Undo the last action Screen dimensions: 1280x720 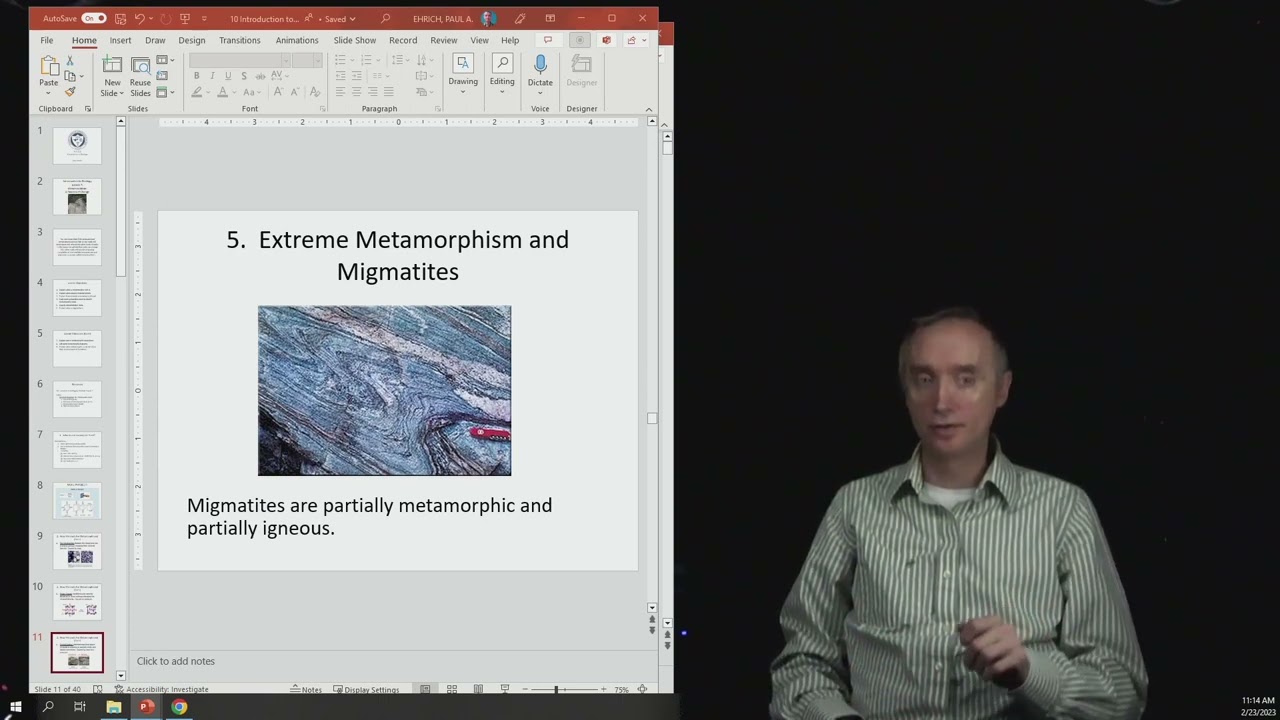click(x=140, y=18)
